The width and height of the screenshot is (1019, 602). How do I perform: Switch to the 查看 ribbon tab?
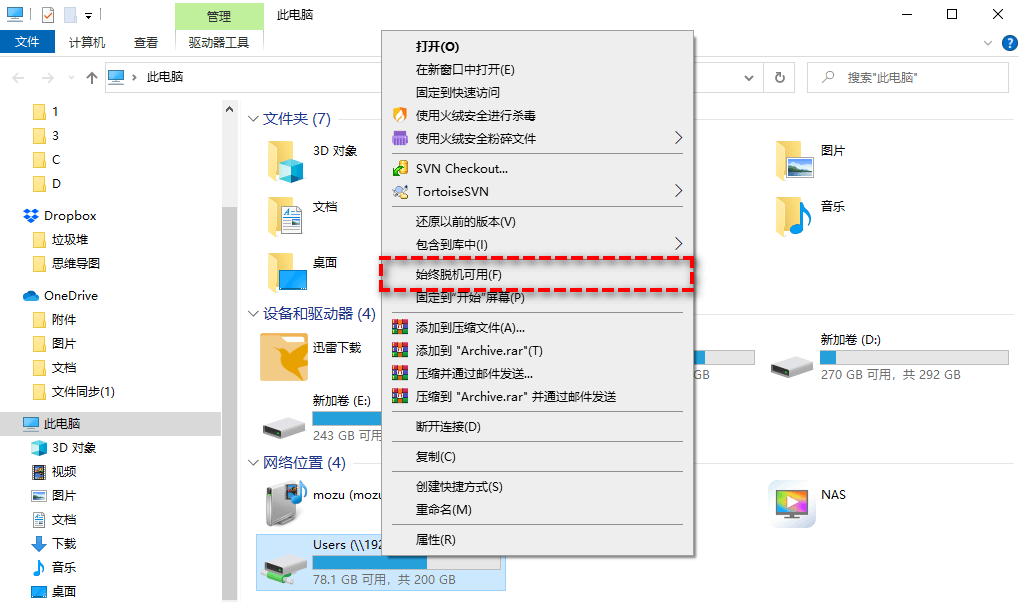click(146, 42)
